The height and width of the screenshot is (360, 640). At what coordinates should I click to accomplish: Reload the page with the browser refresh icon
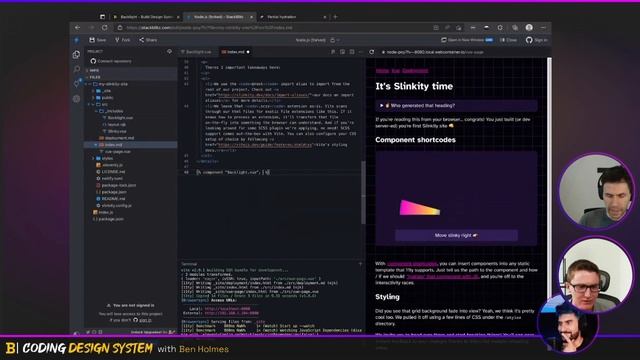[x=104, y=27]
